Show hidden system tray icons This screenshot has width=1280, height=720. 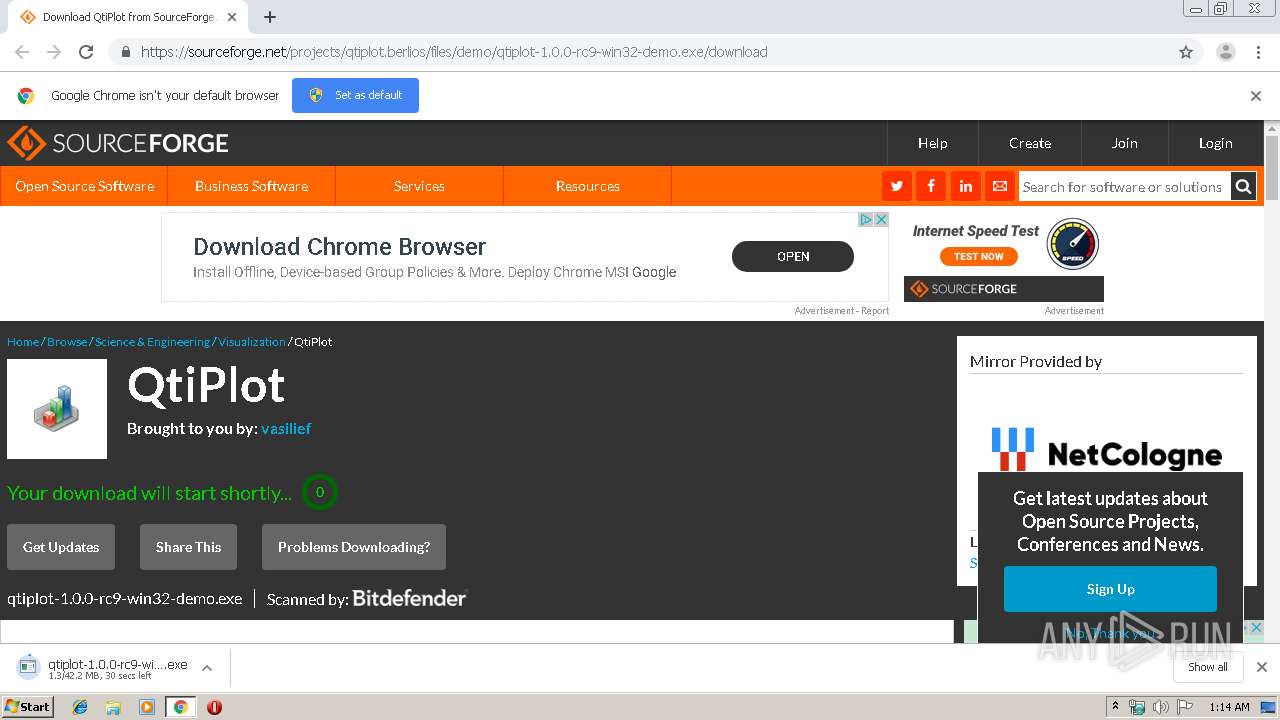(x=1114, y=707)
